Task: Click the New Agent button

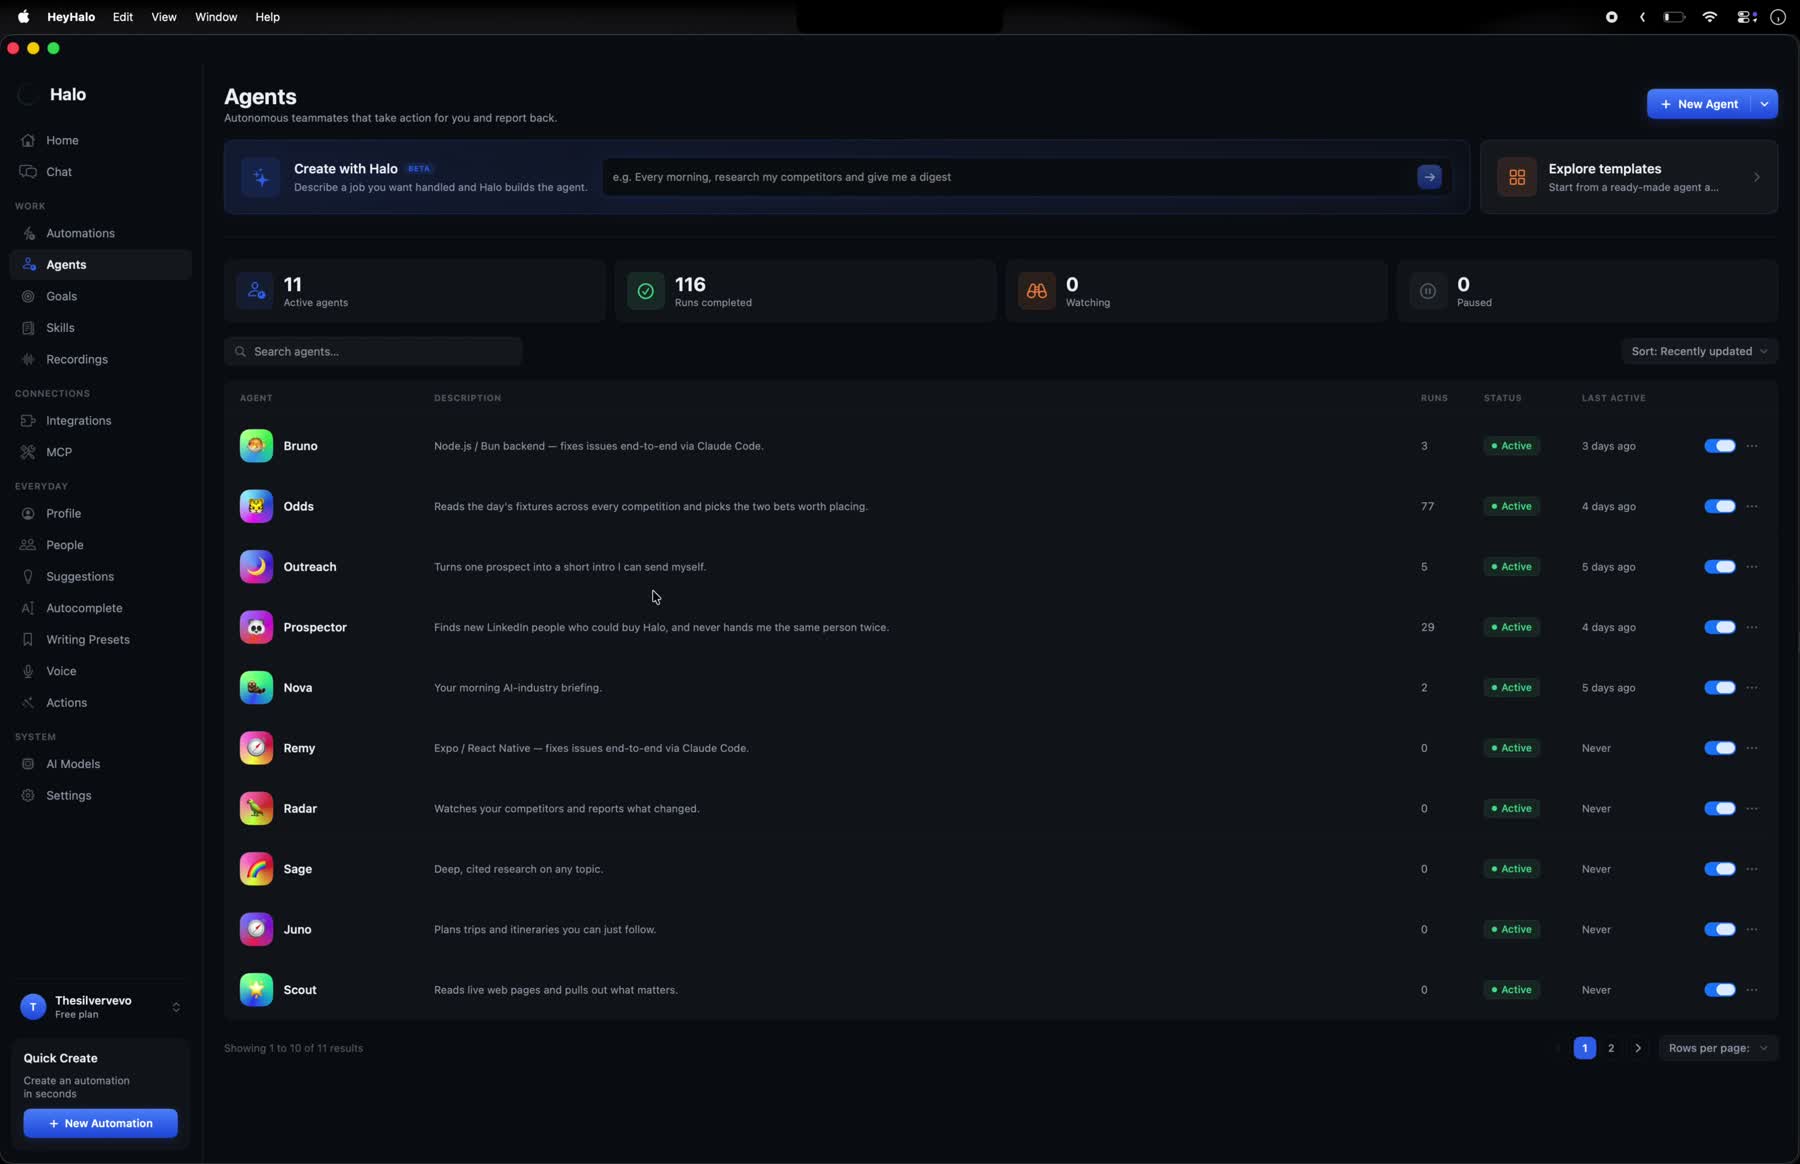Action: click(1699, 104)
